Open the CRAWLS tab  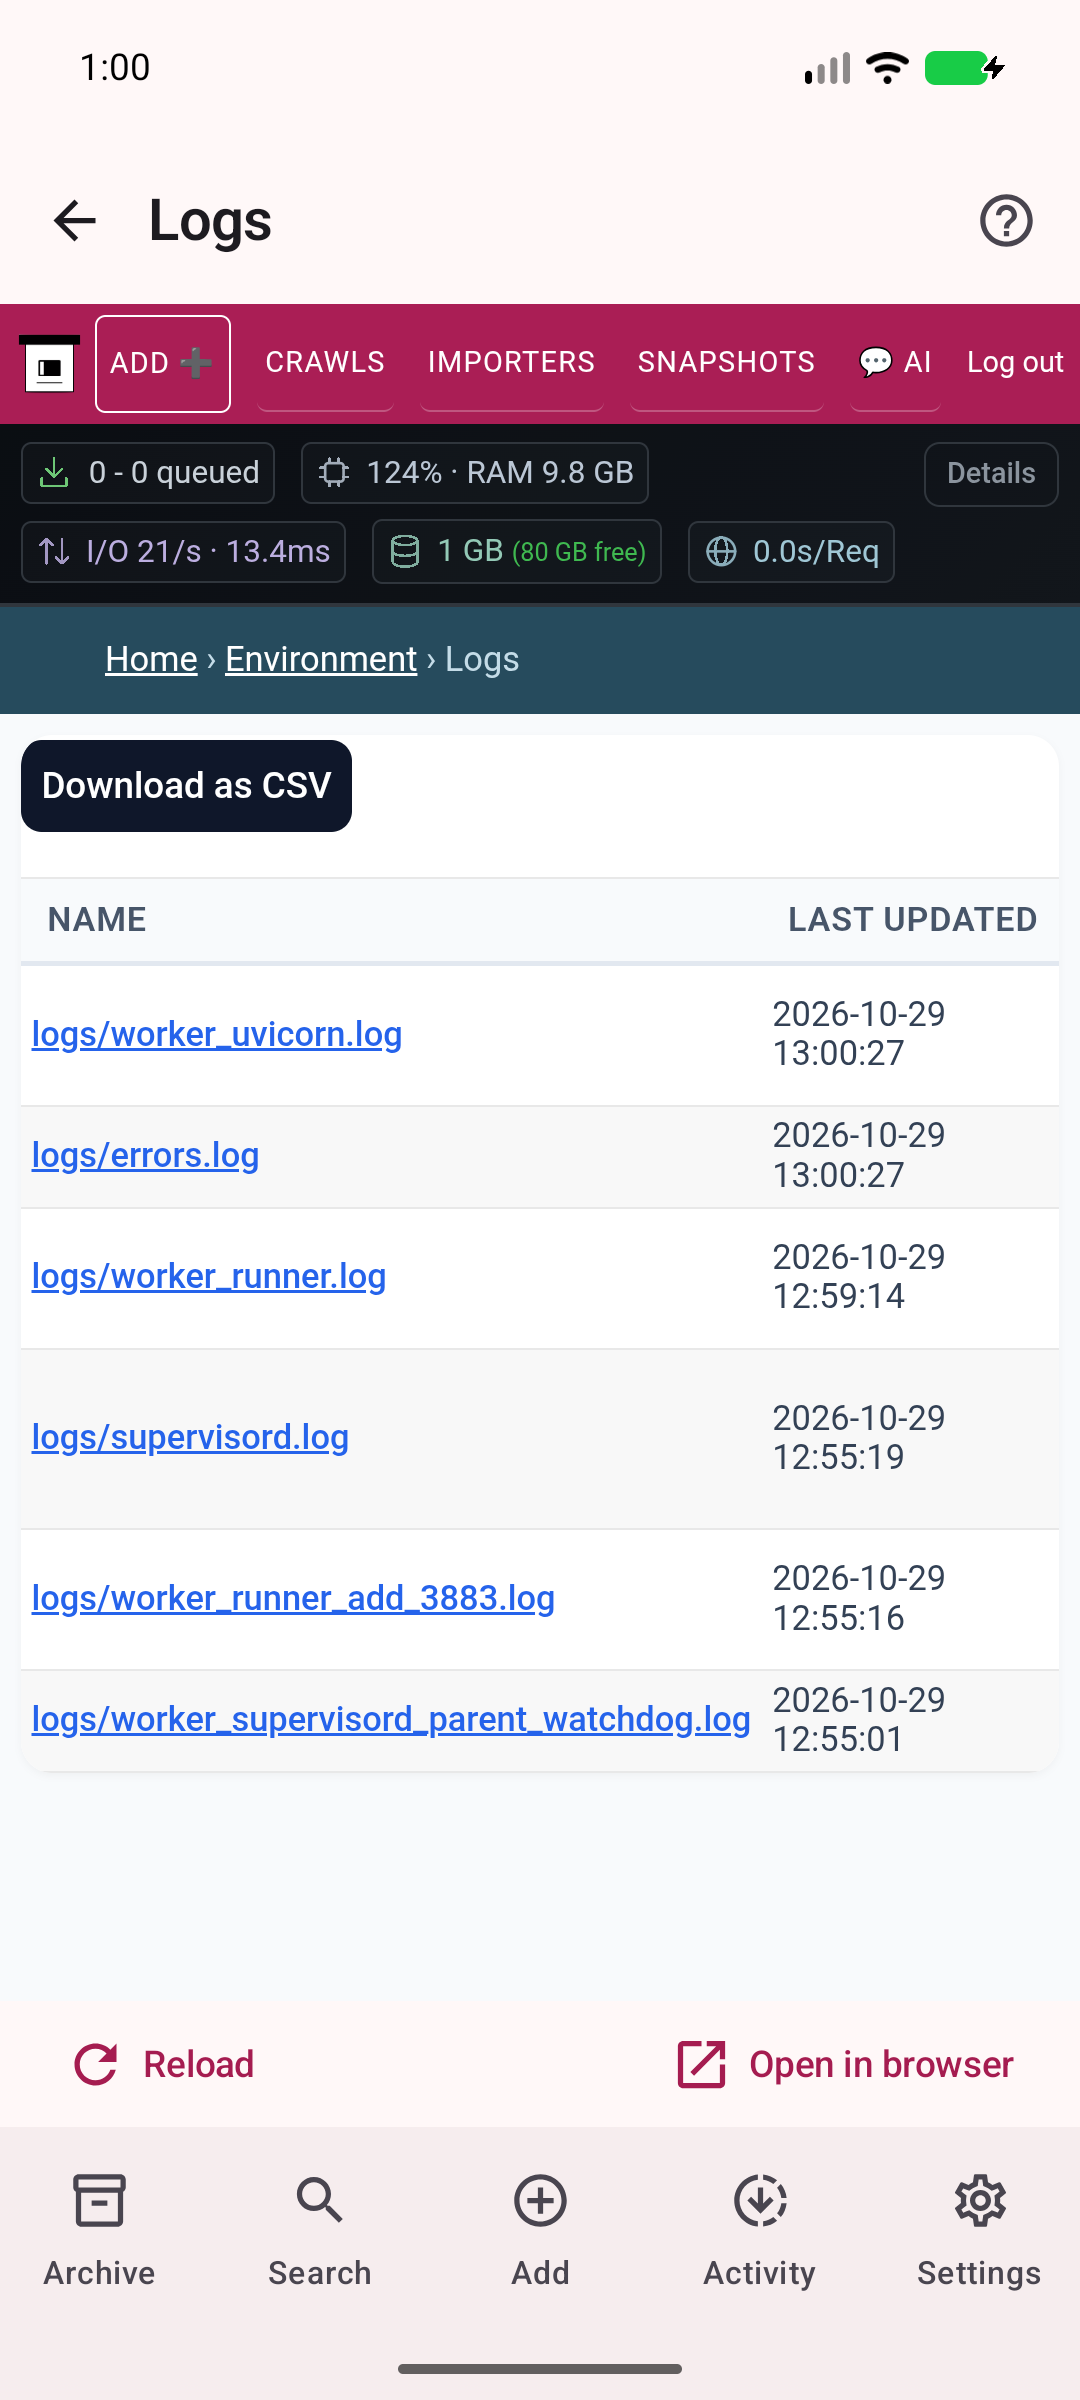(x=325, y=362)
